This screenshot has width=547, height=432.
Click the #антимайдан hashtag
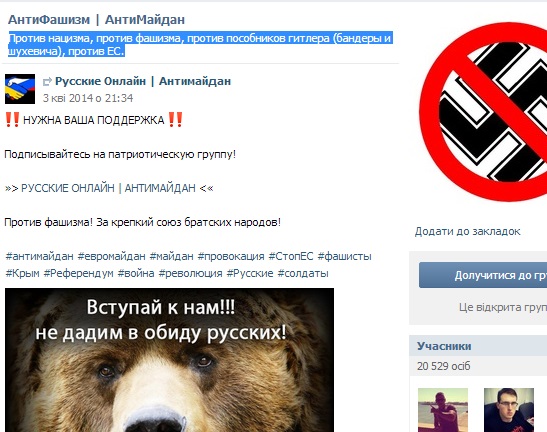[x=39, y=256]
